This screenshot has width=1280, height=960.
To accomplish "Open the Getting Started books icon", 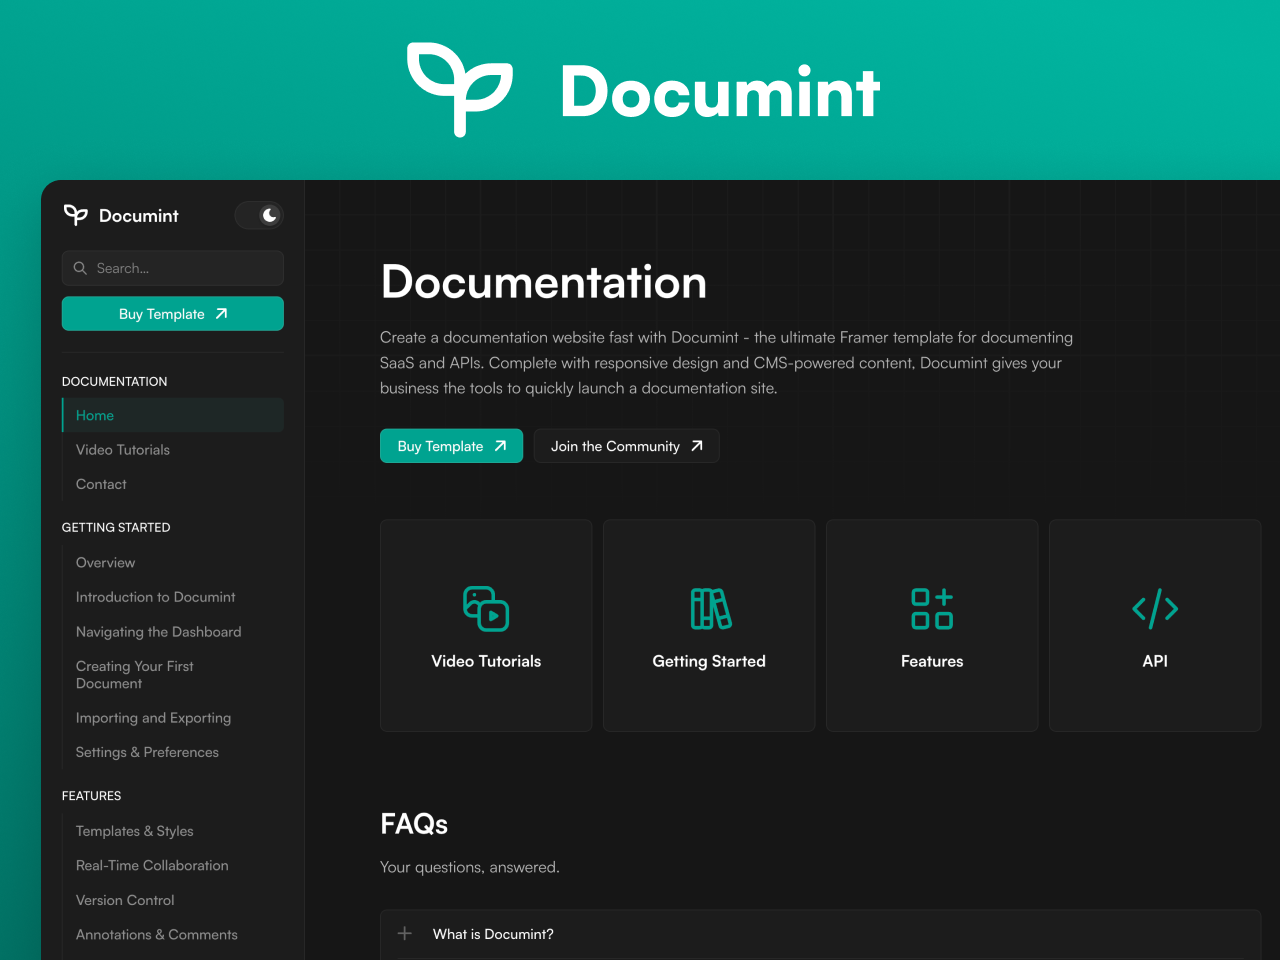I will (710, 608).
